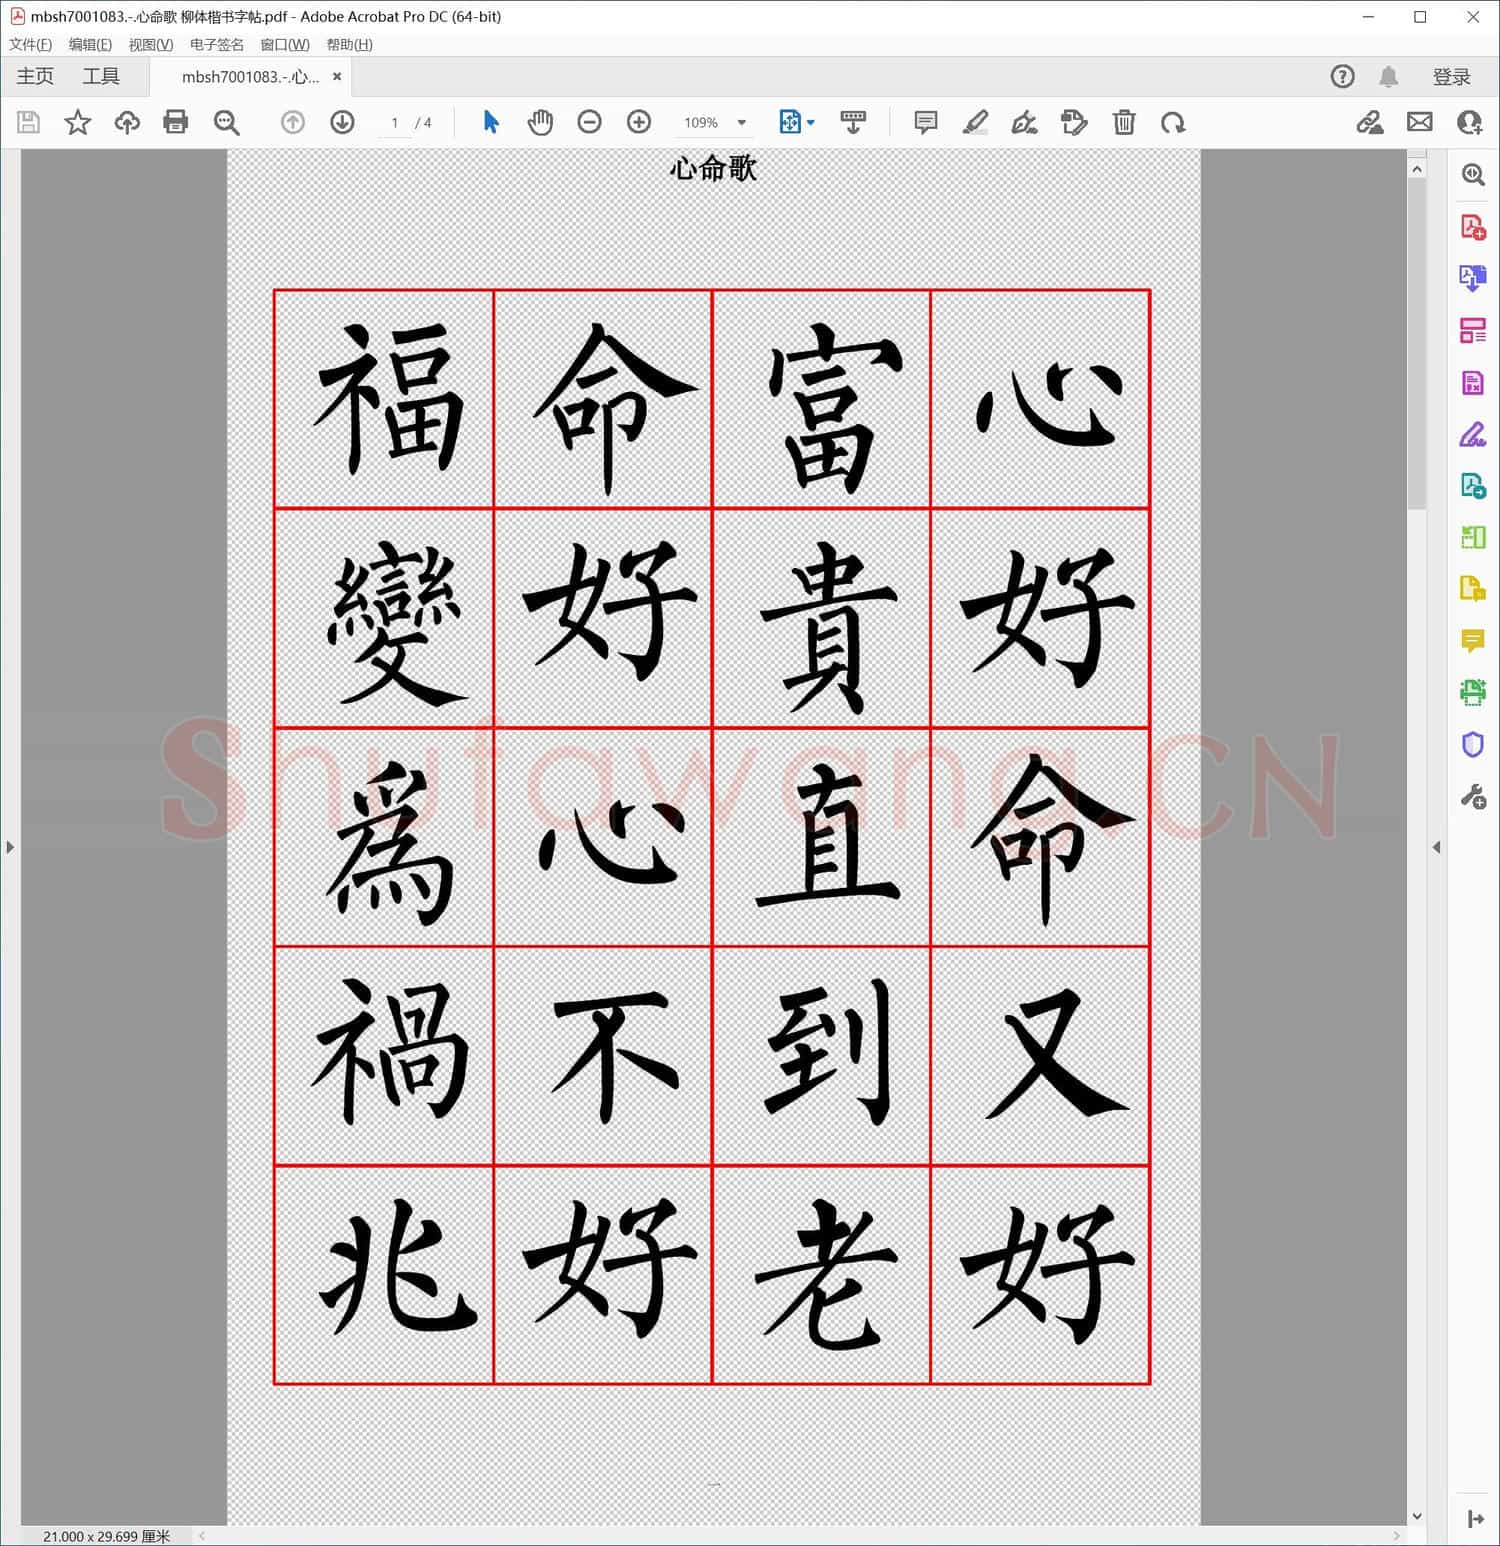Open the search magnifier in right sidebar
The width and height of the screenshot is (1500, 1546).
[x=1472, y=176]
